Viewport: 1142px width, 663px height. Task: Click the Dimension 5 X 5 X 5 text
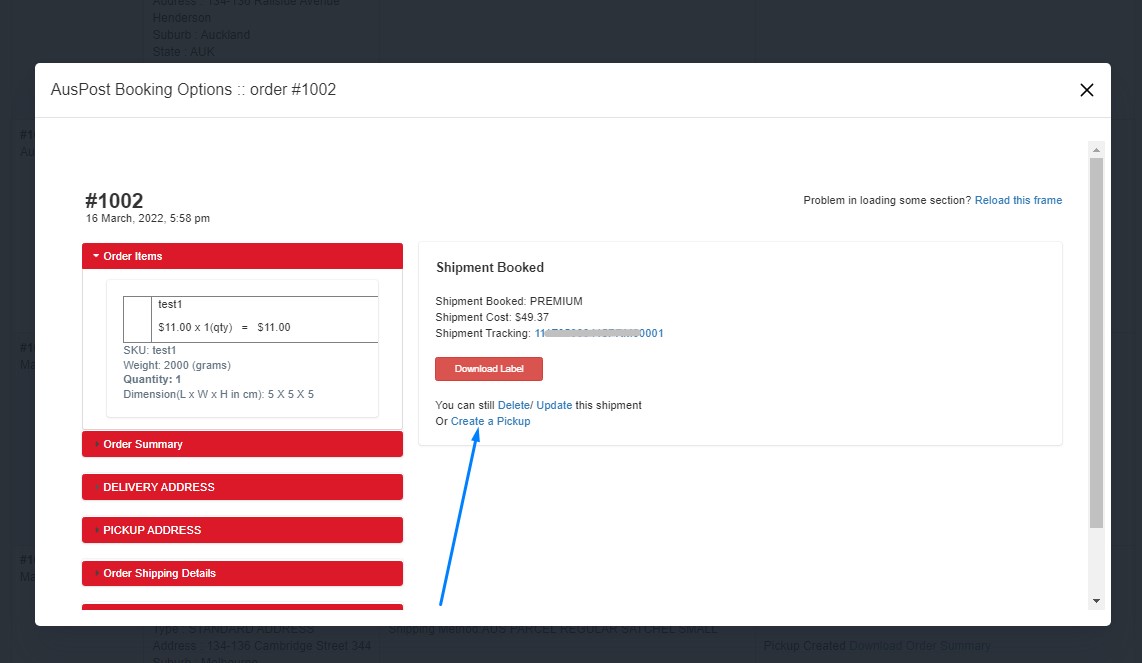click(x=218, y=394)
